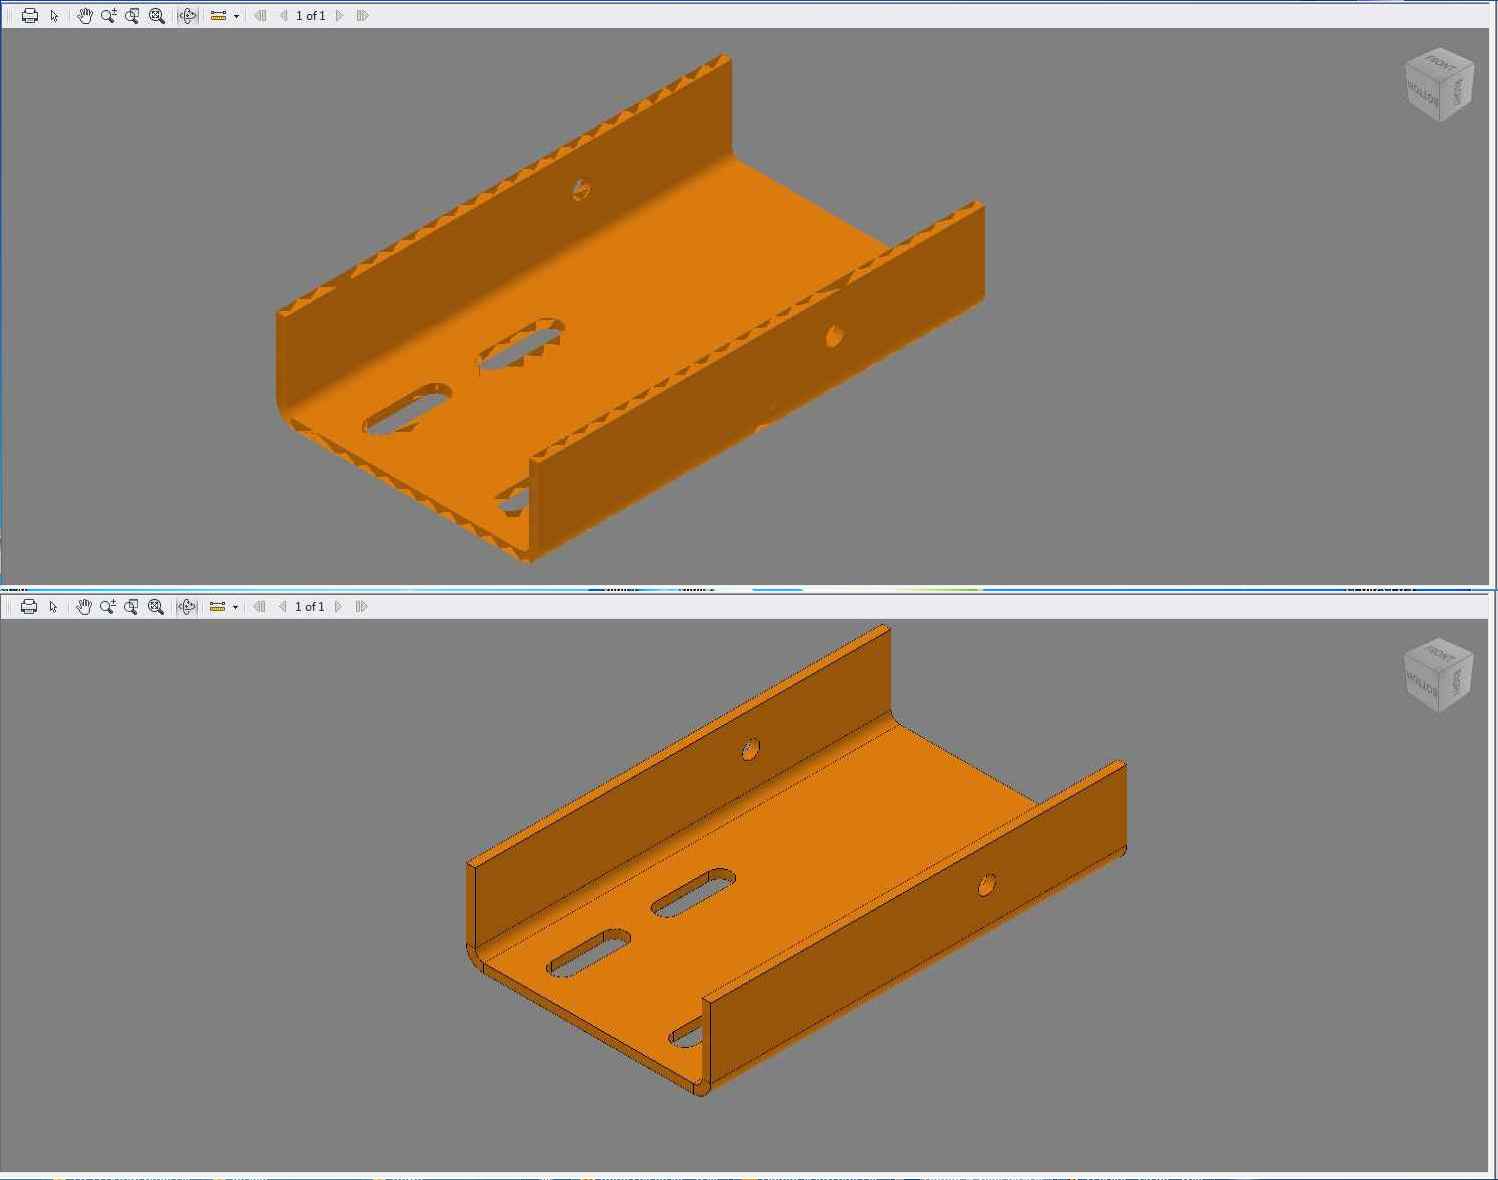Select the arrow Select tool in bottom toolbar
Viewport: 1498px width, 1180px height.
53,607
